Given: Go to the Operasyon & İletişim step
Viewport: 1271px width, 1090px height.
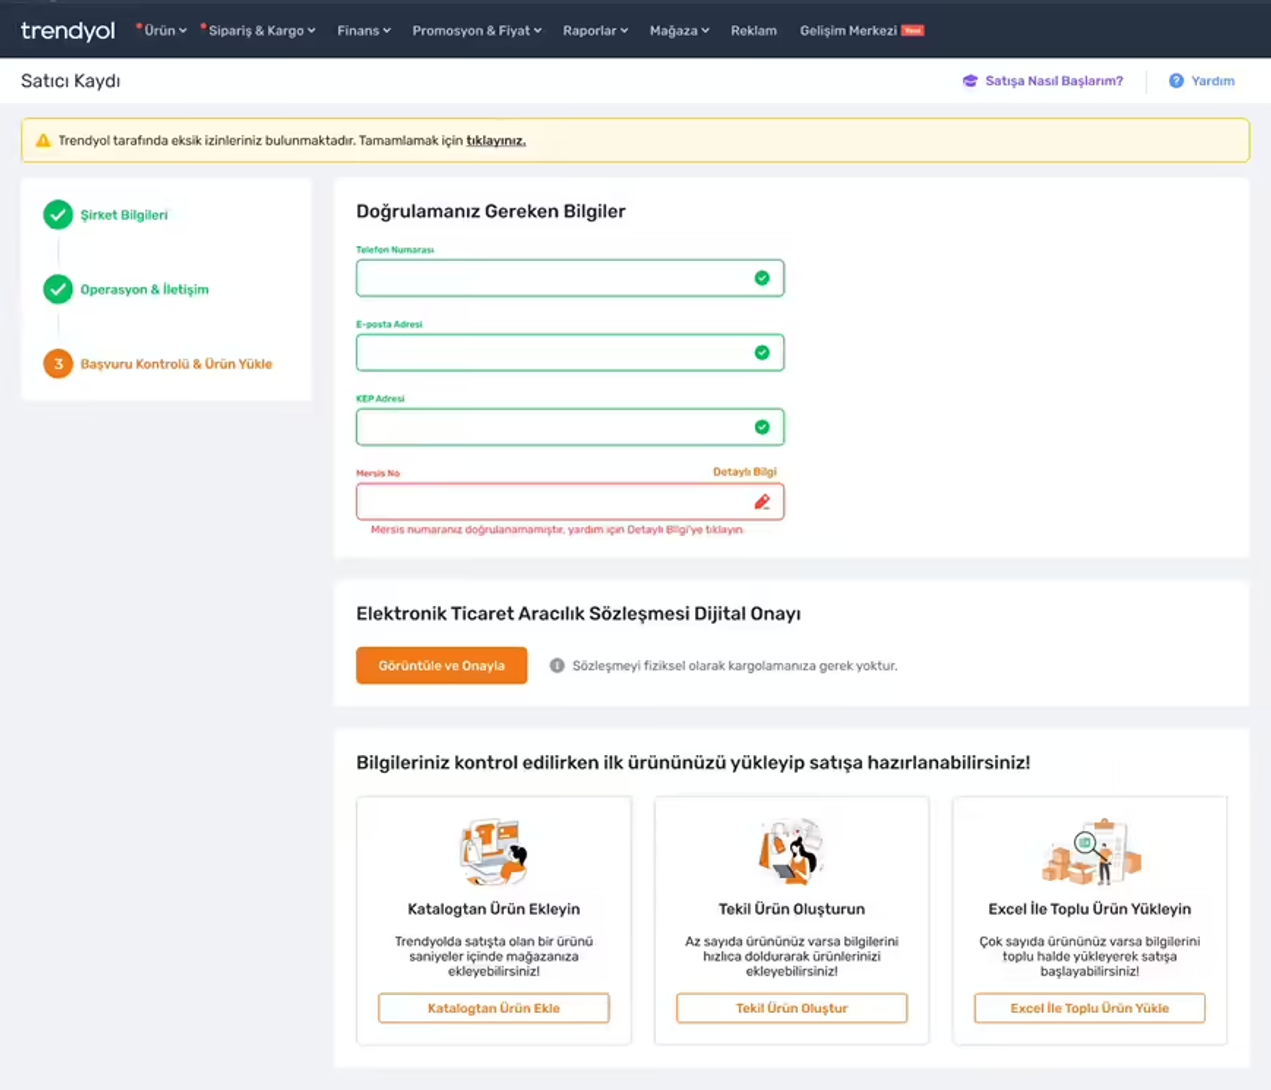Looking at the screenshot, I should pos(145,290).
